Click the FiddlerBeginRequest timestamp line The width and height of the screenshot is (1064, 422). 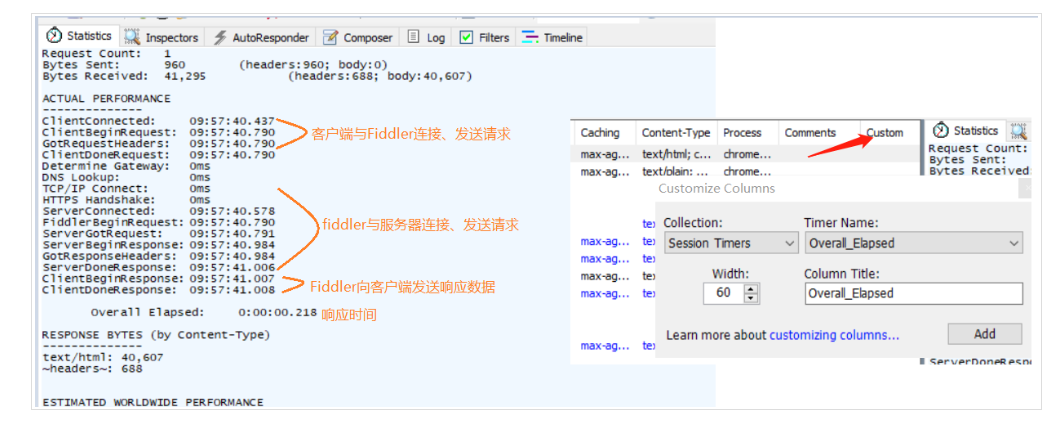coord(158,222)
